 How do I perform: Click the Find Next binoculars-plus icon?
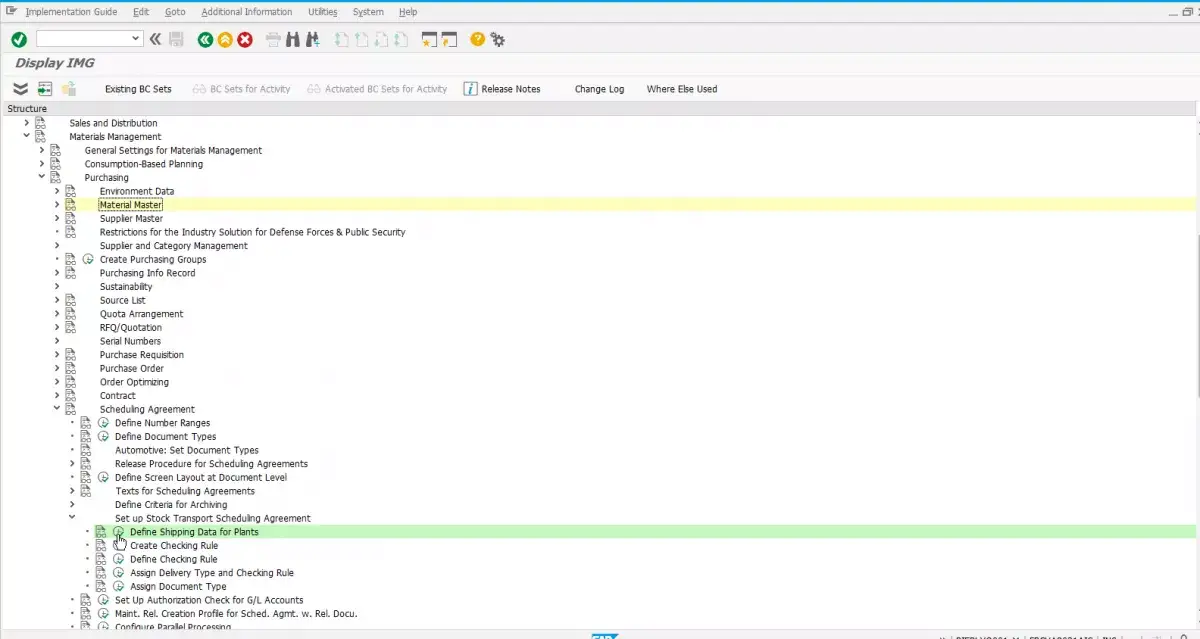(312, 39)
